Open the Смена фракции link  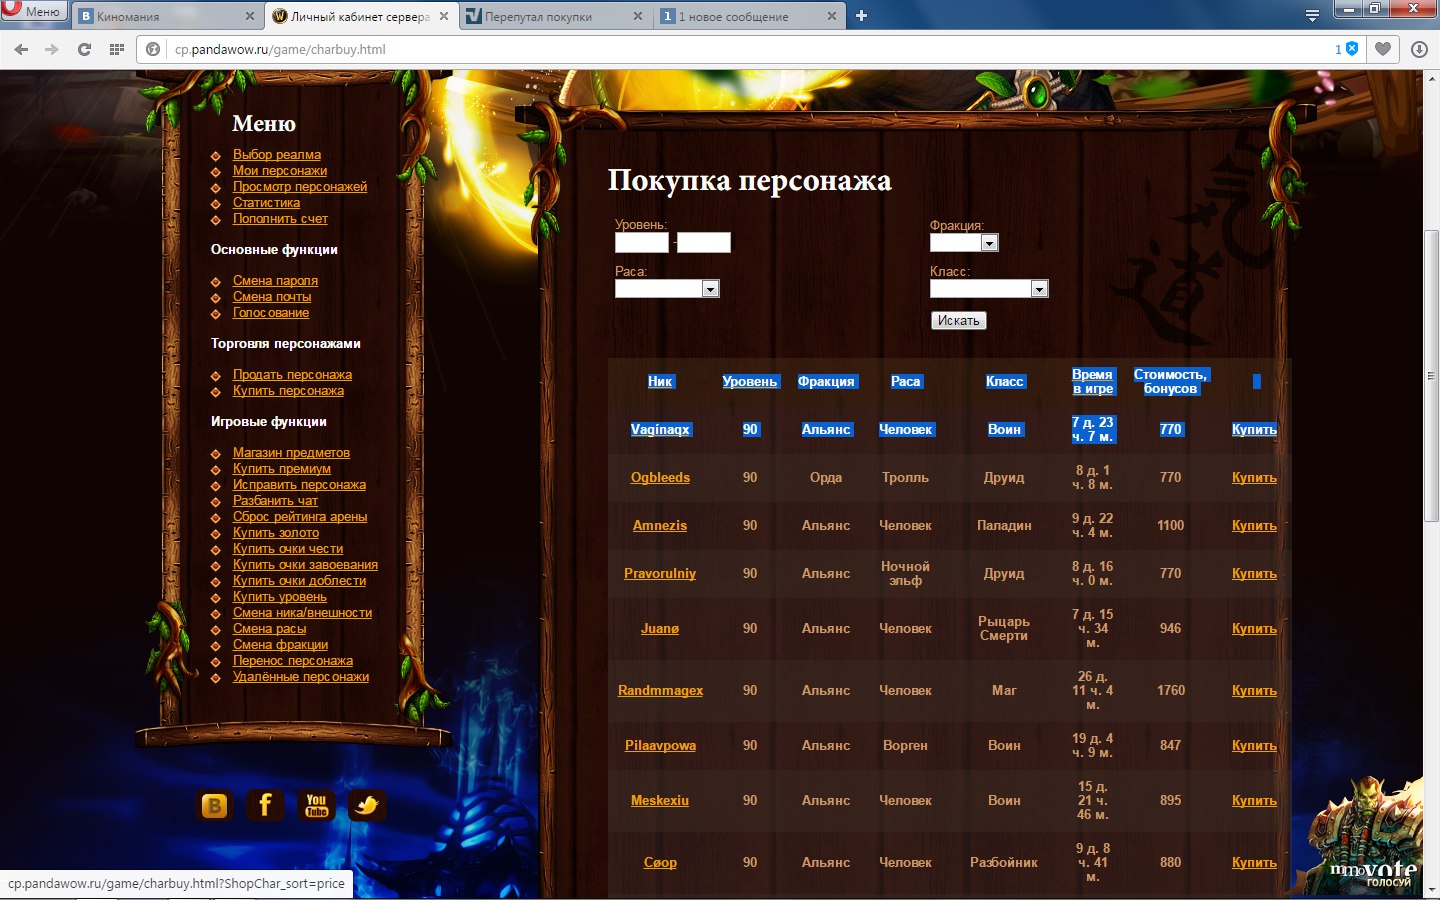[280, 645]
